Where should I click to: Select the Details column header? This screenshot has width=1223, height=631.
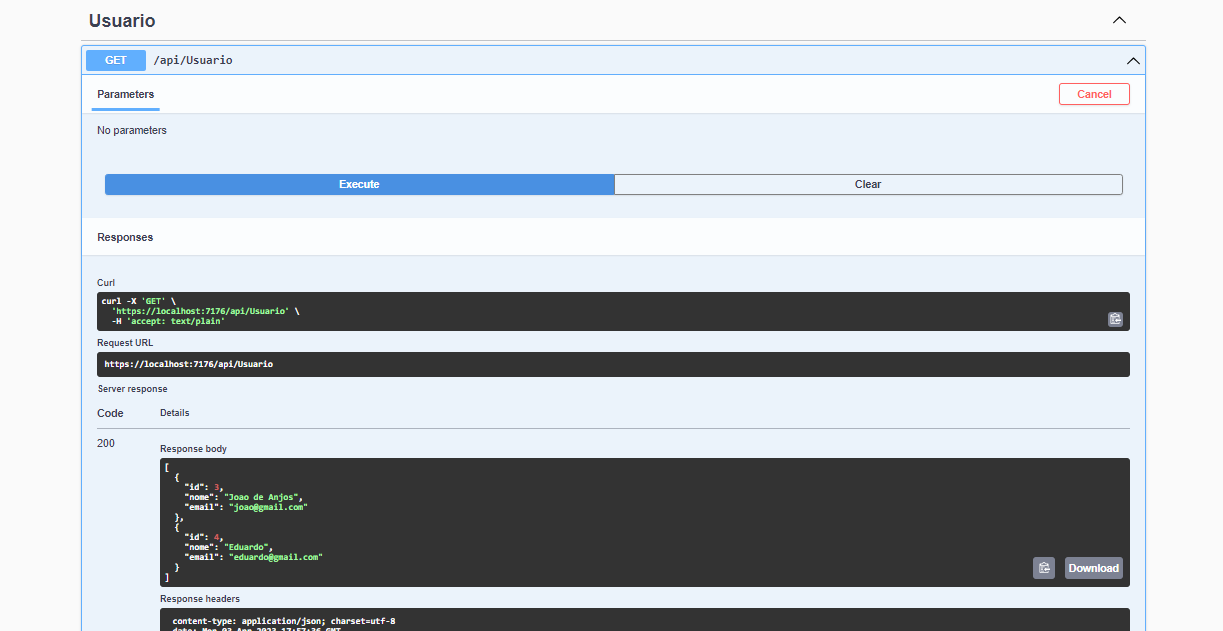click(174, 412)
